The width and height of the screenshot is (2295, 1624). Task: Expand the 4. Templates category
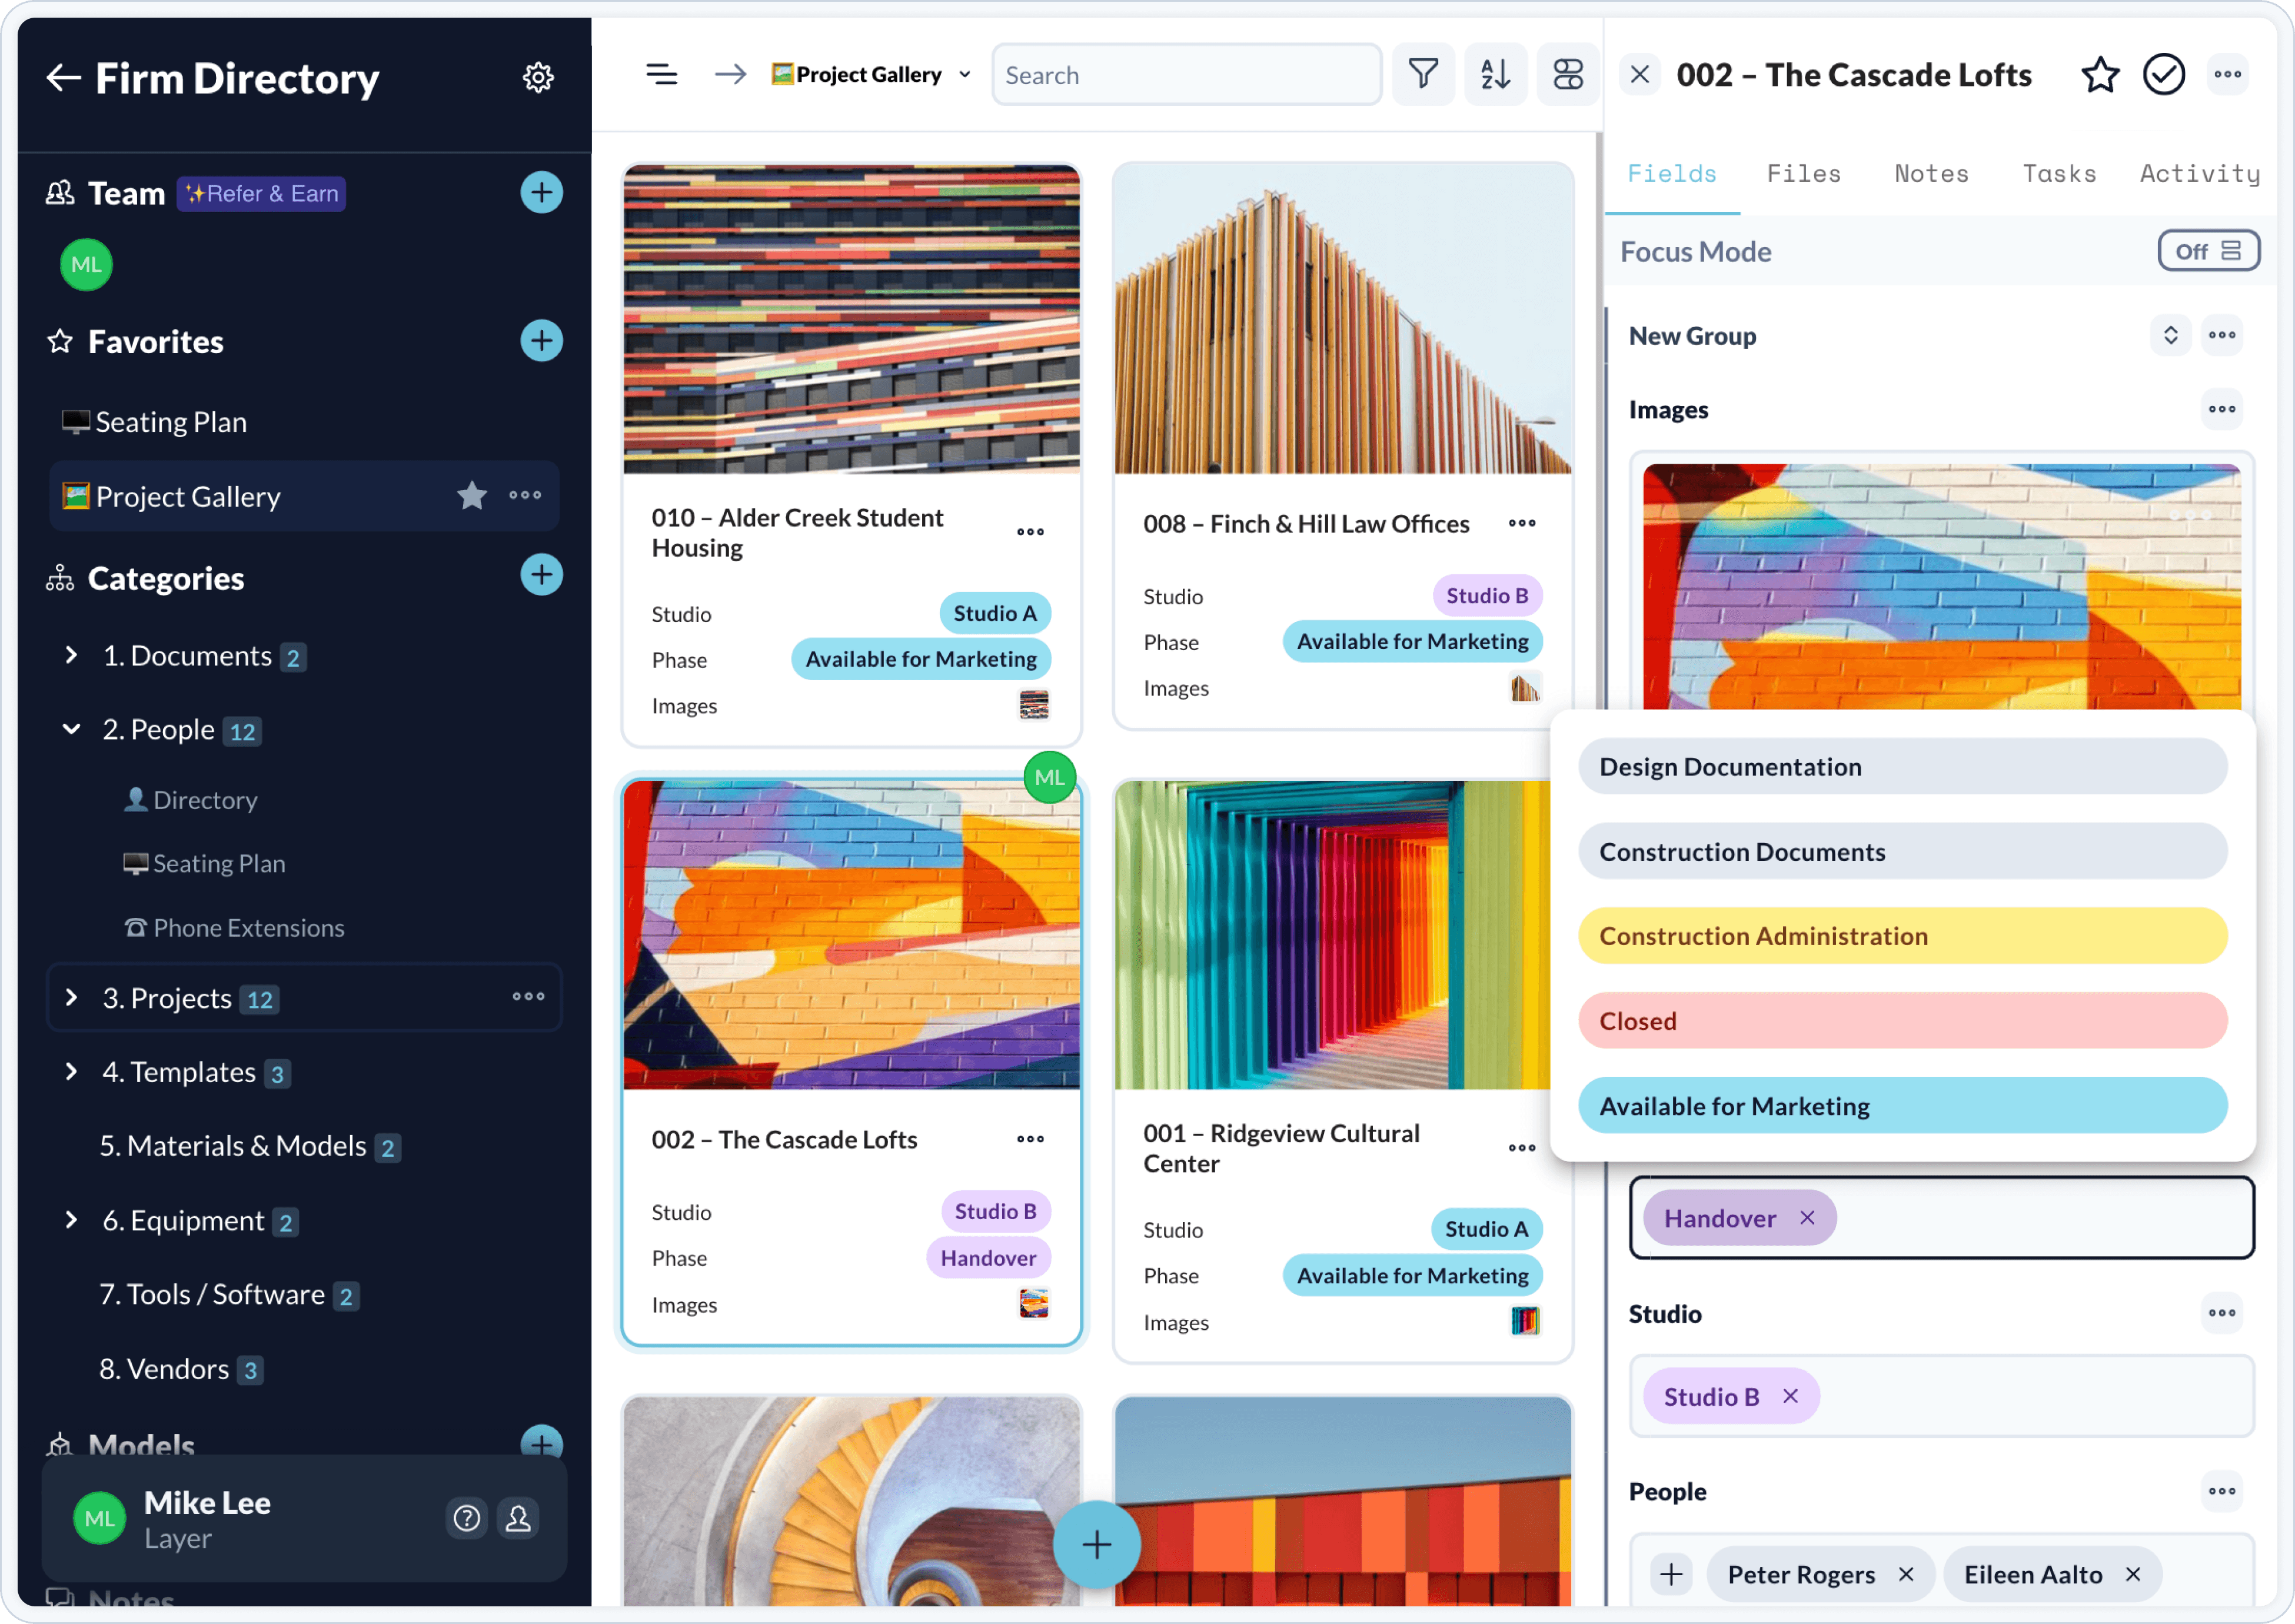click(x=71, y=1071)
